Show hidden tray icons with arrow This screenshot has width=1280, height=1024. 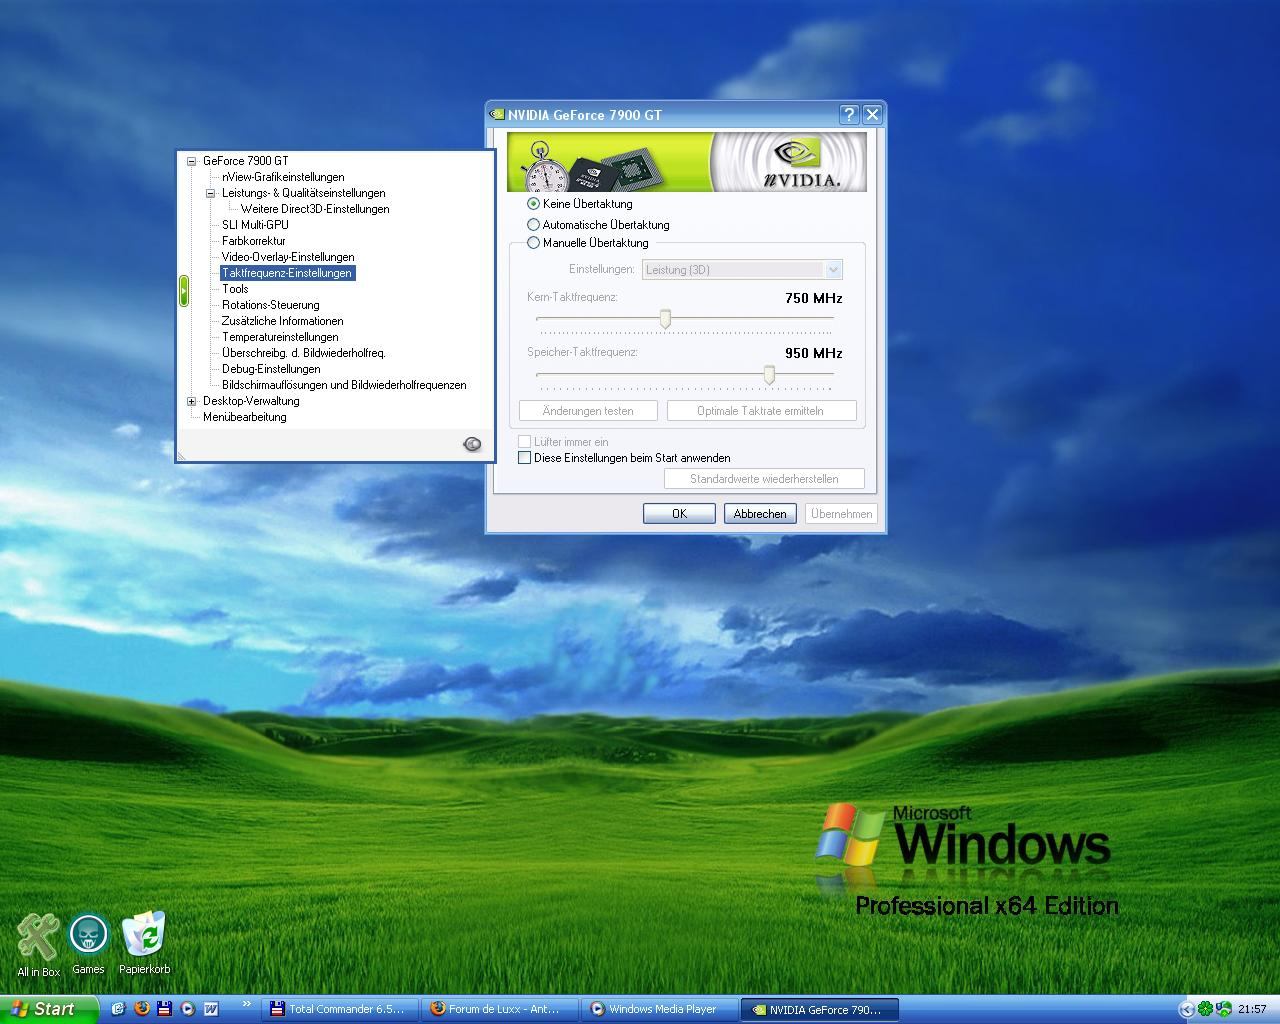[1187, 1009]
